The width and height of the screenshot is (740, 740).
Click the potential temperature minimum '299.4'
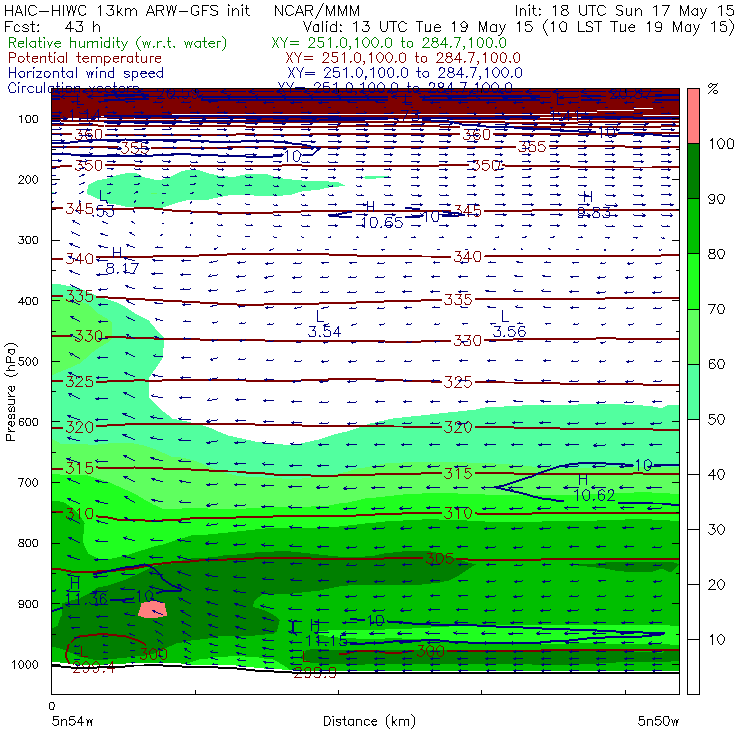click(93, 667)
